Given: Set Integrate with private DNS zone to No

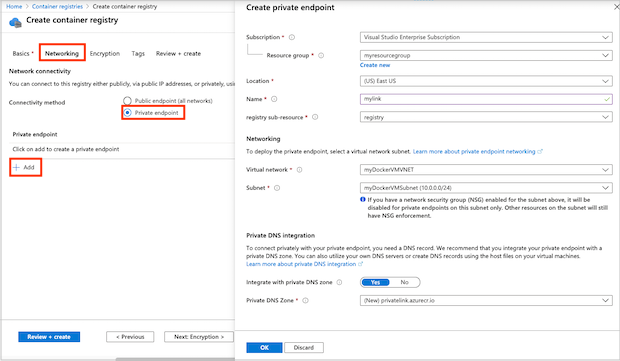Looking at the screenshot, I should 404,282.
